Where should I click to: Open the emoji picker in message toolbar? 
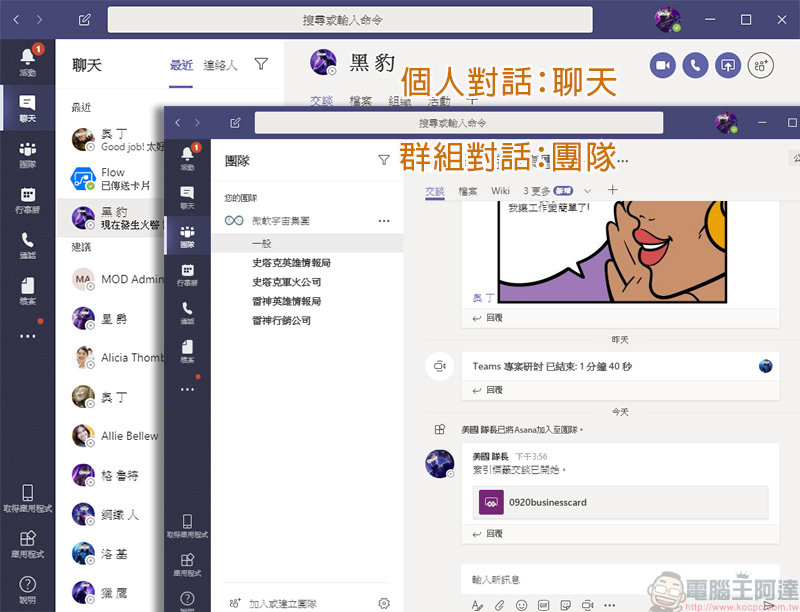521,605
